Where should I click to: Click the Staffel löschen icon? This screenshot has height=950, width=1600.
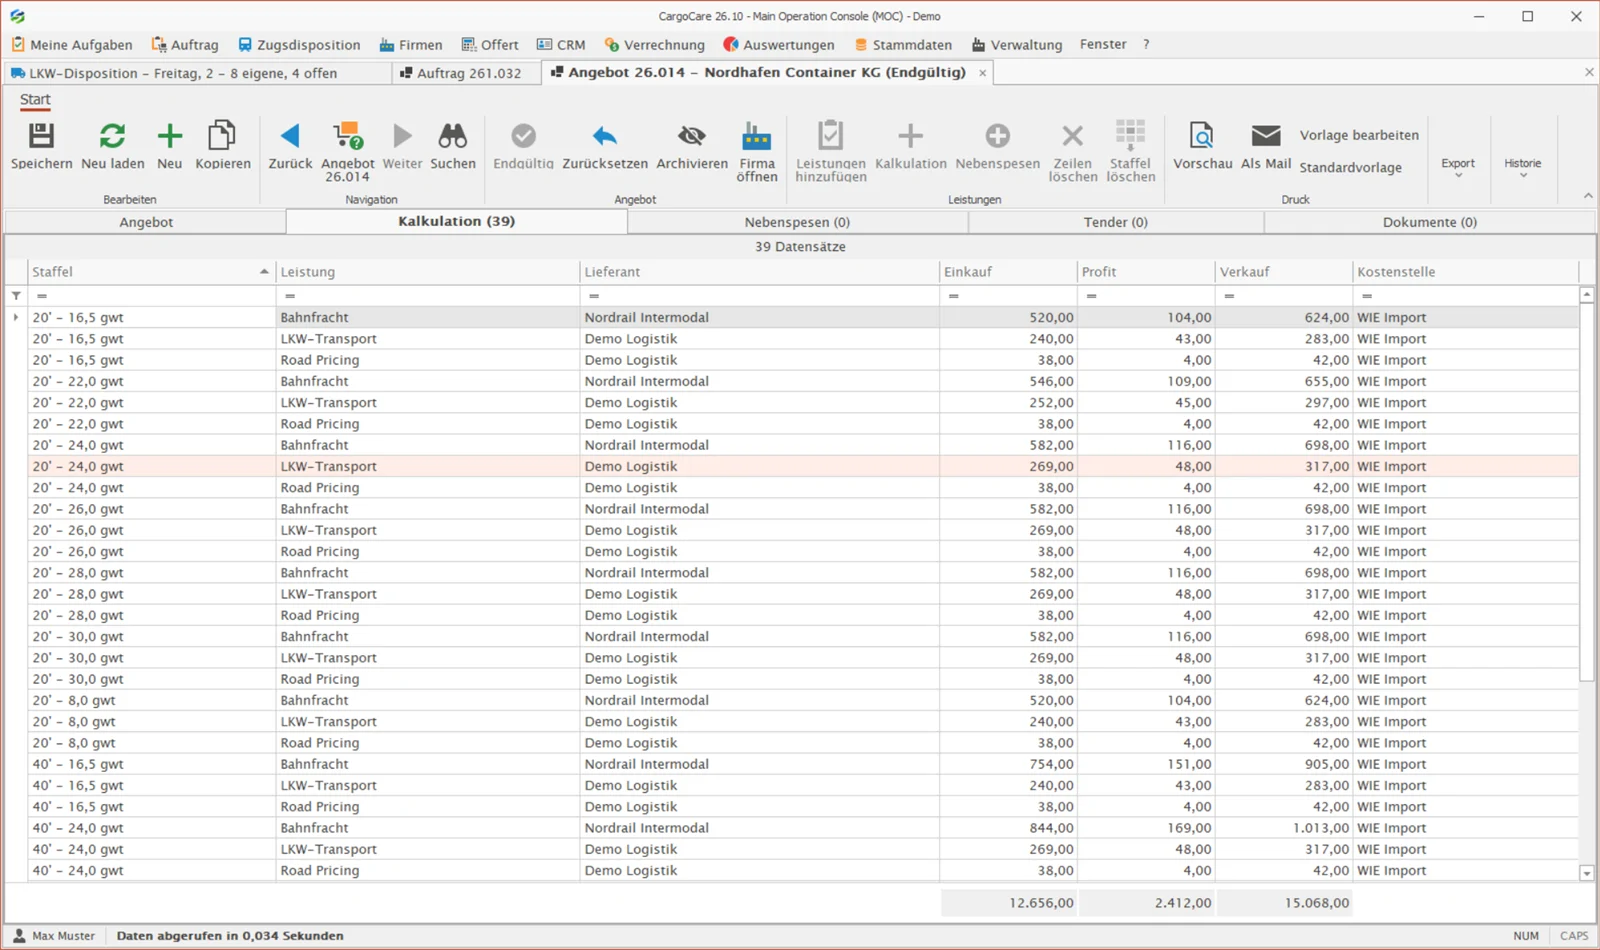(1130, 136)
